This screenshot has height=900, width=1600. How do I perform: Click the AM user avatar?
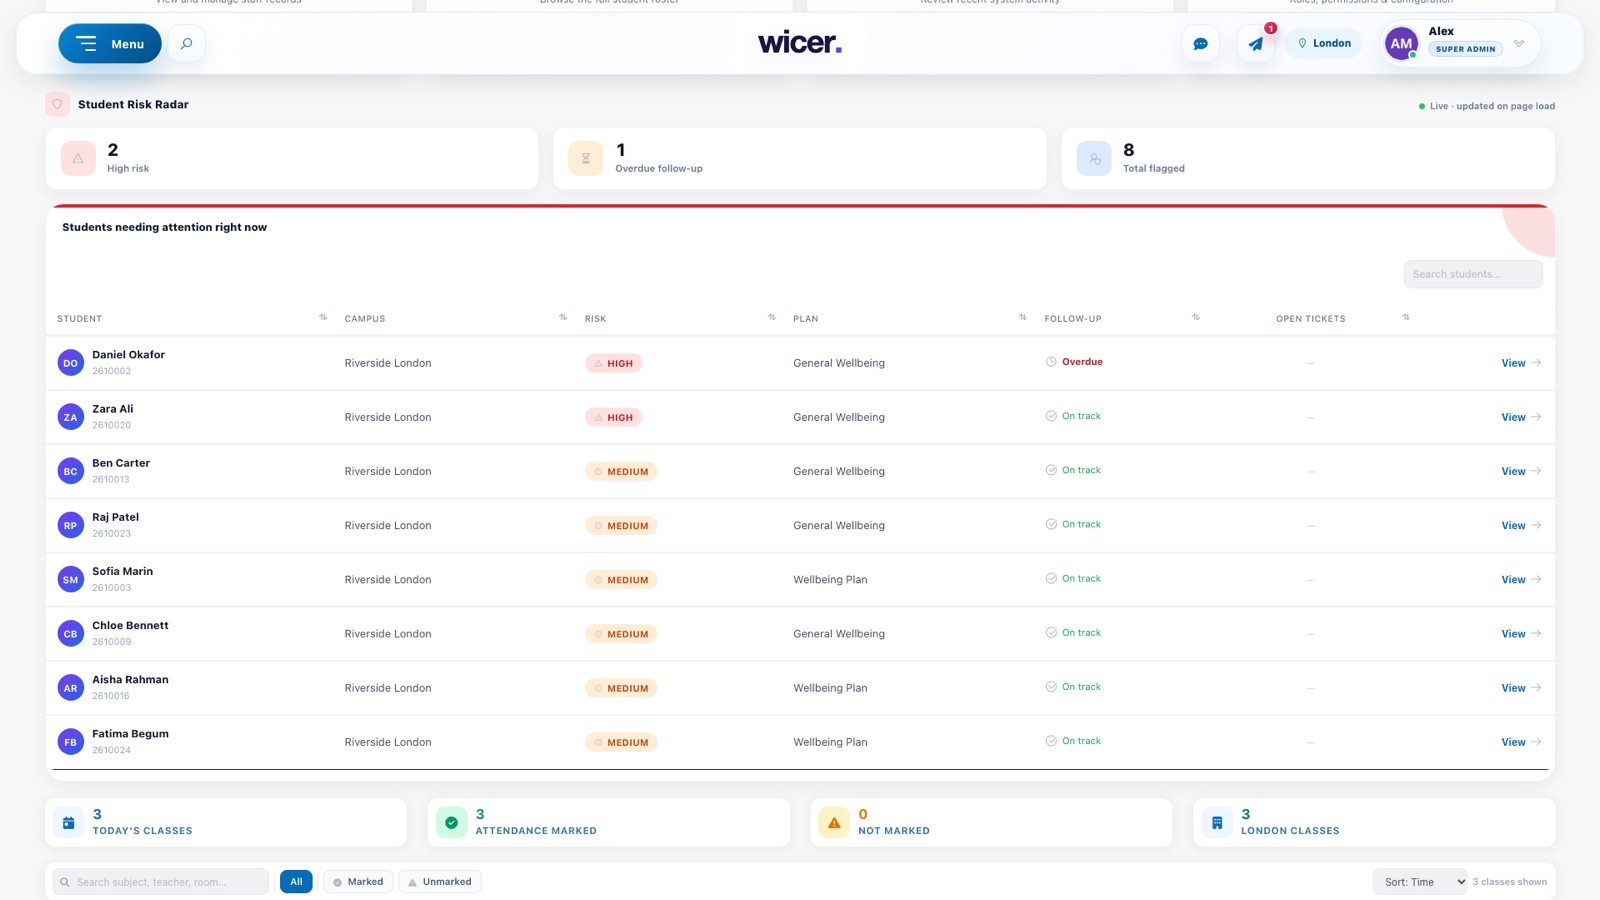point(1401,44)
